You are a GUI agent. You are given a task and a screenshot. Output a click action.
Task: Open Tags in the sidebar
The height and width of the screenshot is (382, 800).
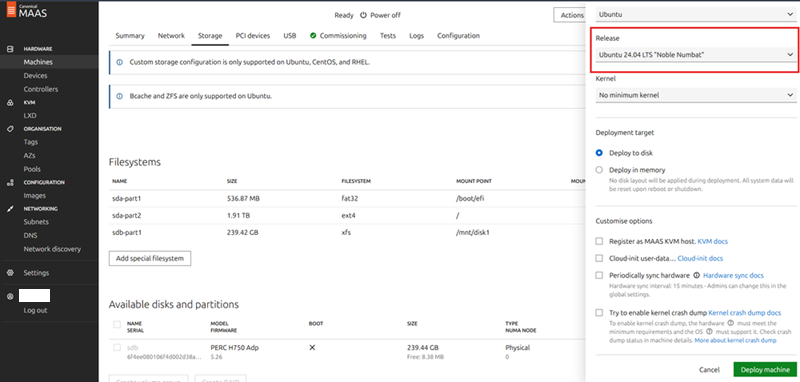click(31, 142)
